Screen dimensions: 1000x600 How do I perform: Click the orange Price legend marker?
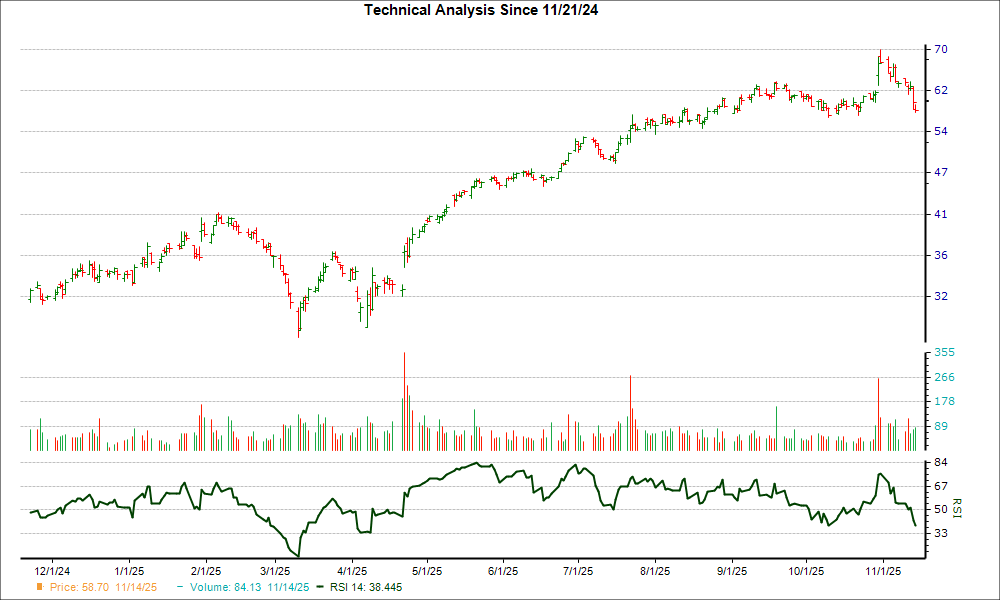(x=38, y=589)
